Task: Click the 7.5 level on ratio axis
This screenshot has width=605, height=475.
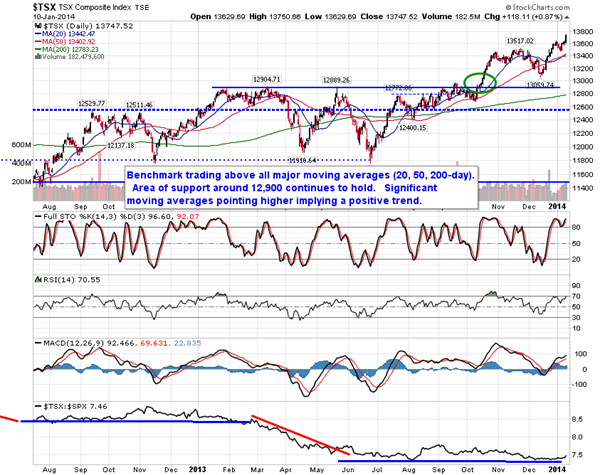Action: click(578, 455)
